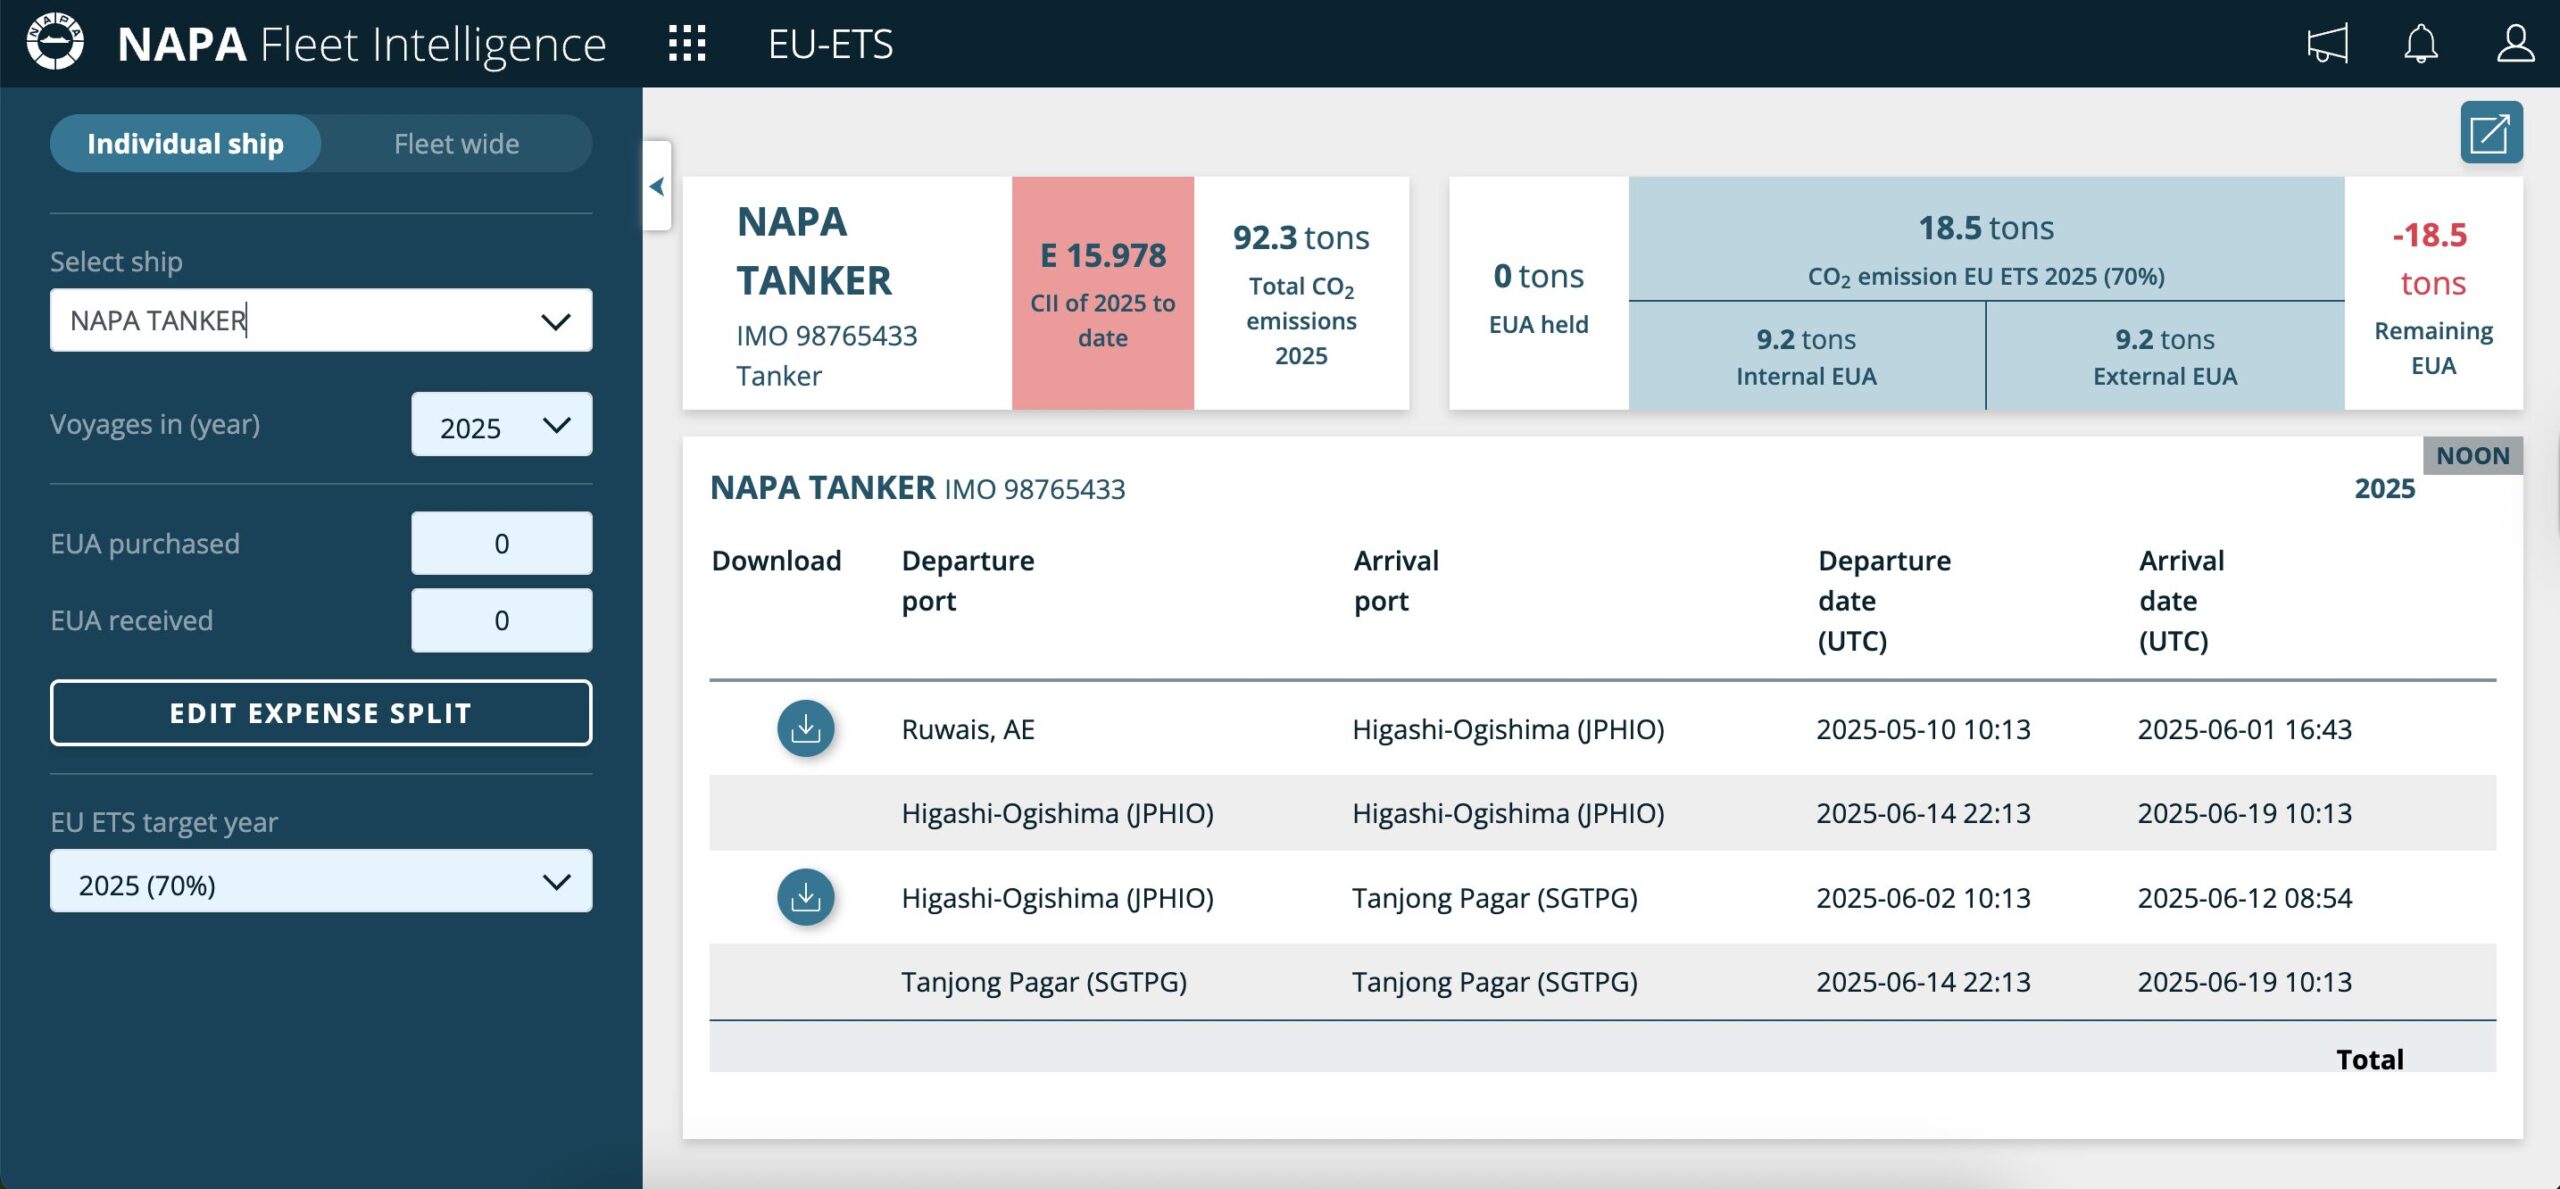Click Tanjong Pagar (SGTPG) departure port in last row
The width and height of the screenshot is (2560, 1189).
[1043, 982]
